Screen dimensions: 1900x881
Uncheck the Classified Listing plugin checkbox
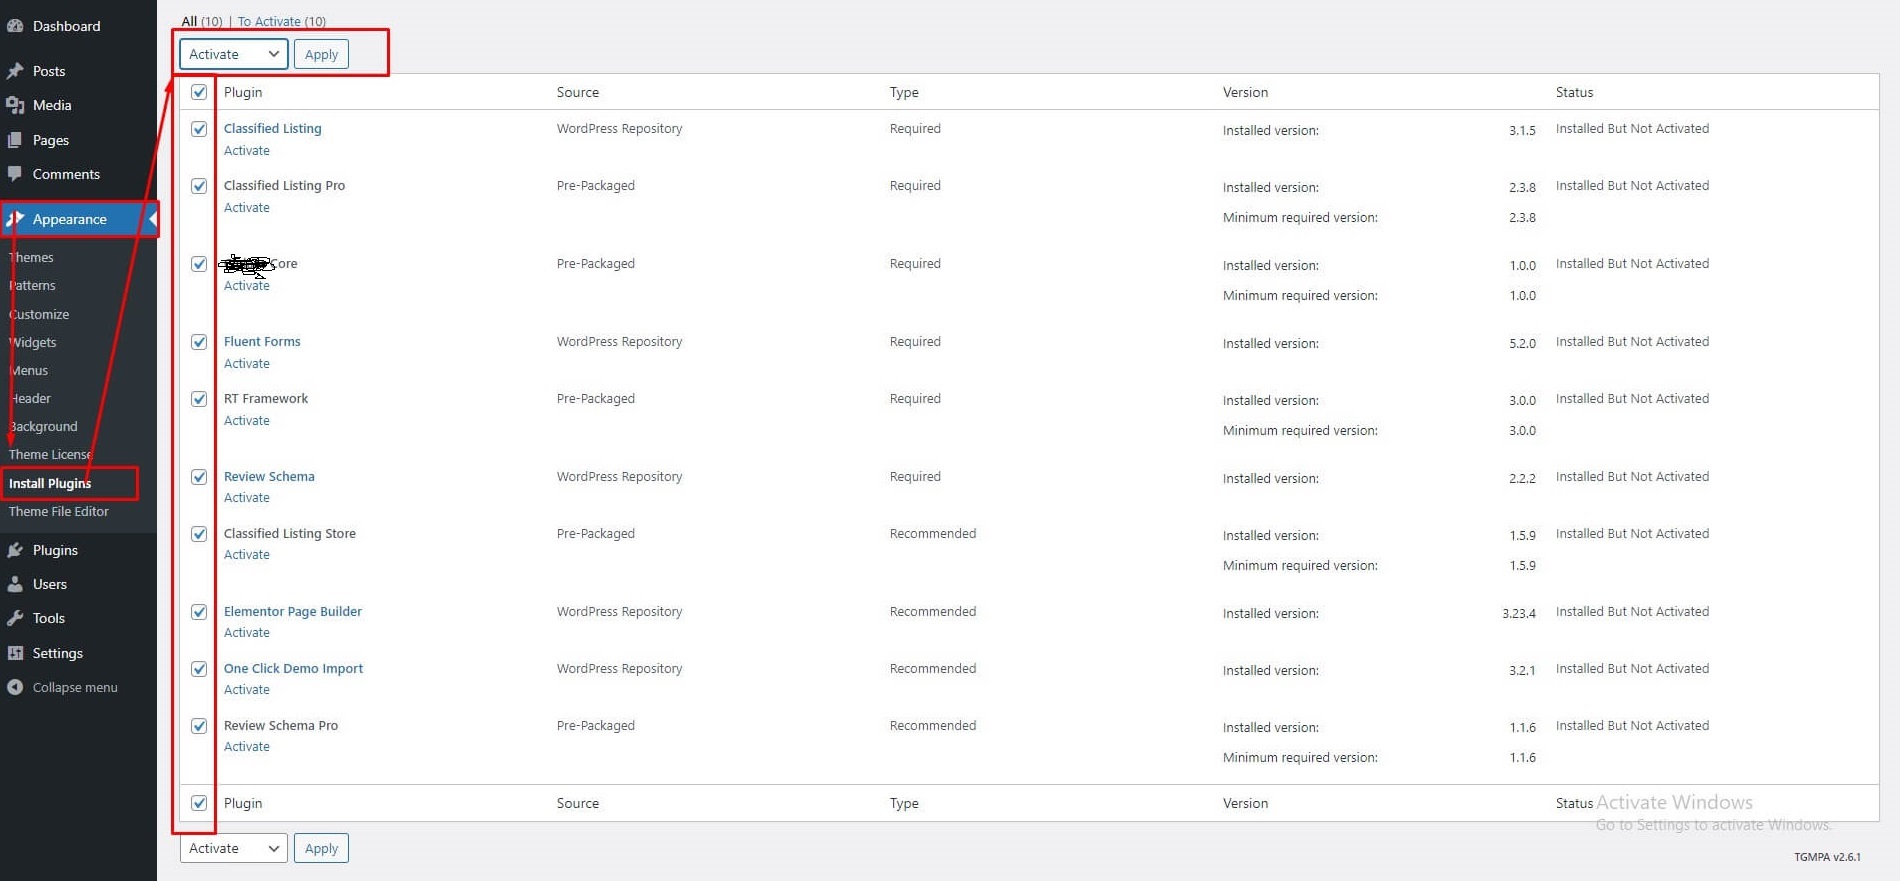coord(199,129)
